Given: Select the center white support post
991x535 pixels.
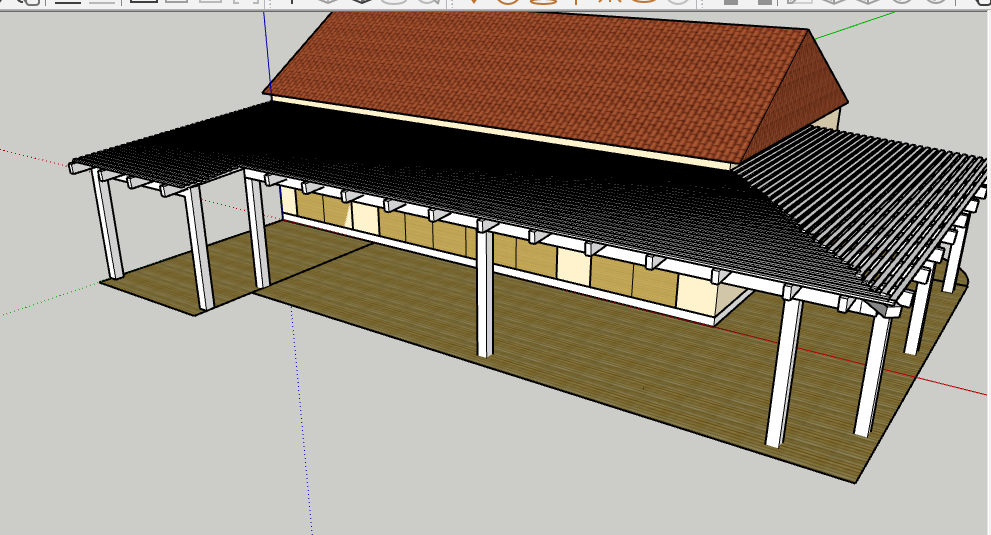Looking at the screenshot, I should [484, 295].
